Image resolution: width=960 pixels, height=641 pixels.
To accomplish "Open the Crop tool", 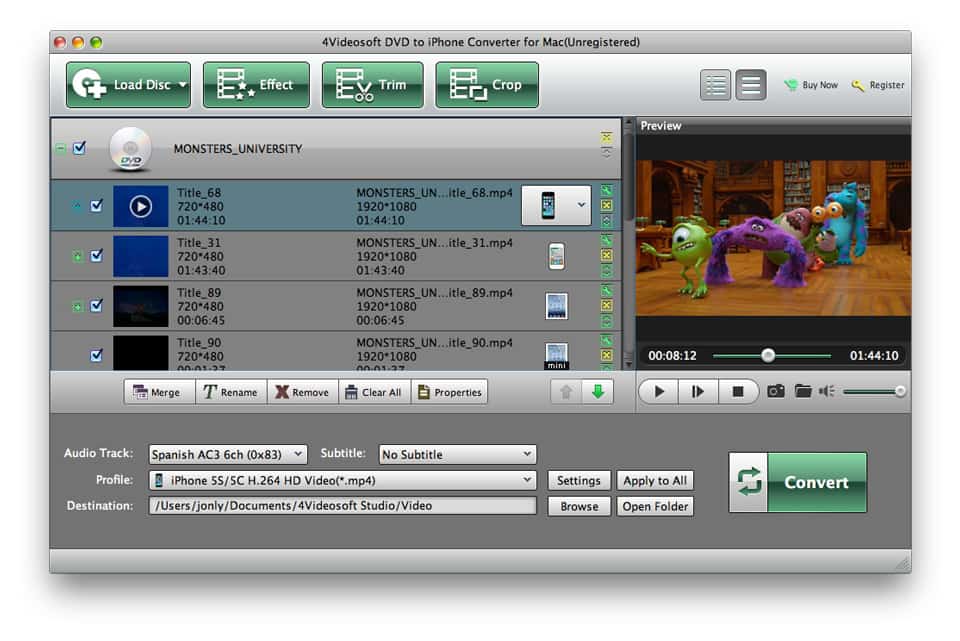I will pos(487,84).
